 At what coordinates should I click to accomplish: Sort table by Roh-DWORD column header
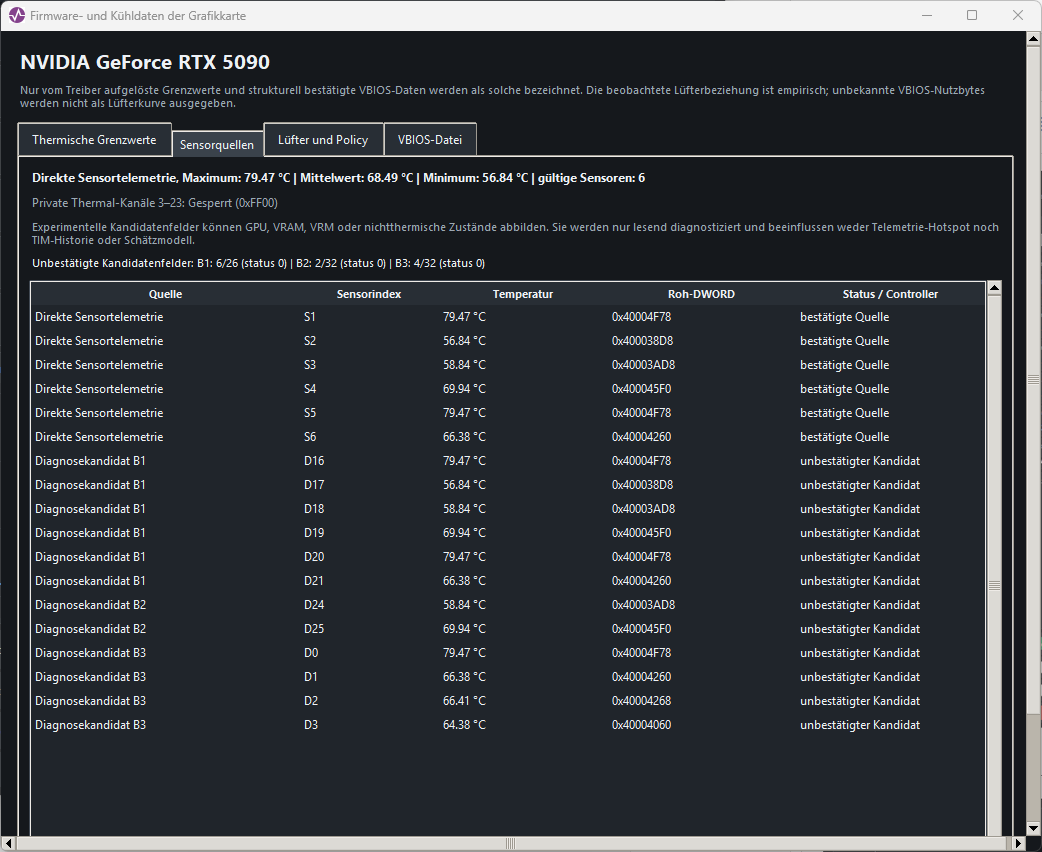coord(701,294)
